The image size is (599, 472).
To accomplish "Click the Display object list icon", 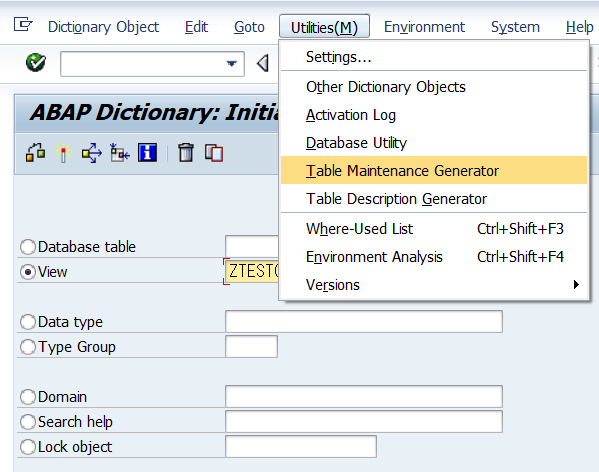I will (x=120, y=153).
